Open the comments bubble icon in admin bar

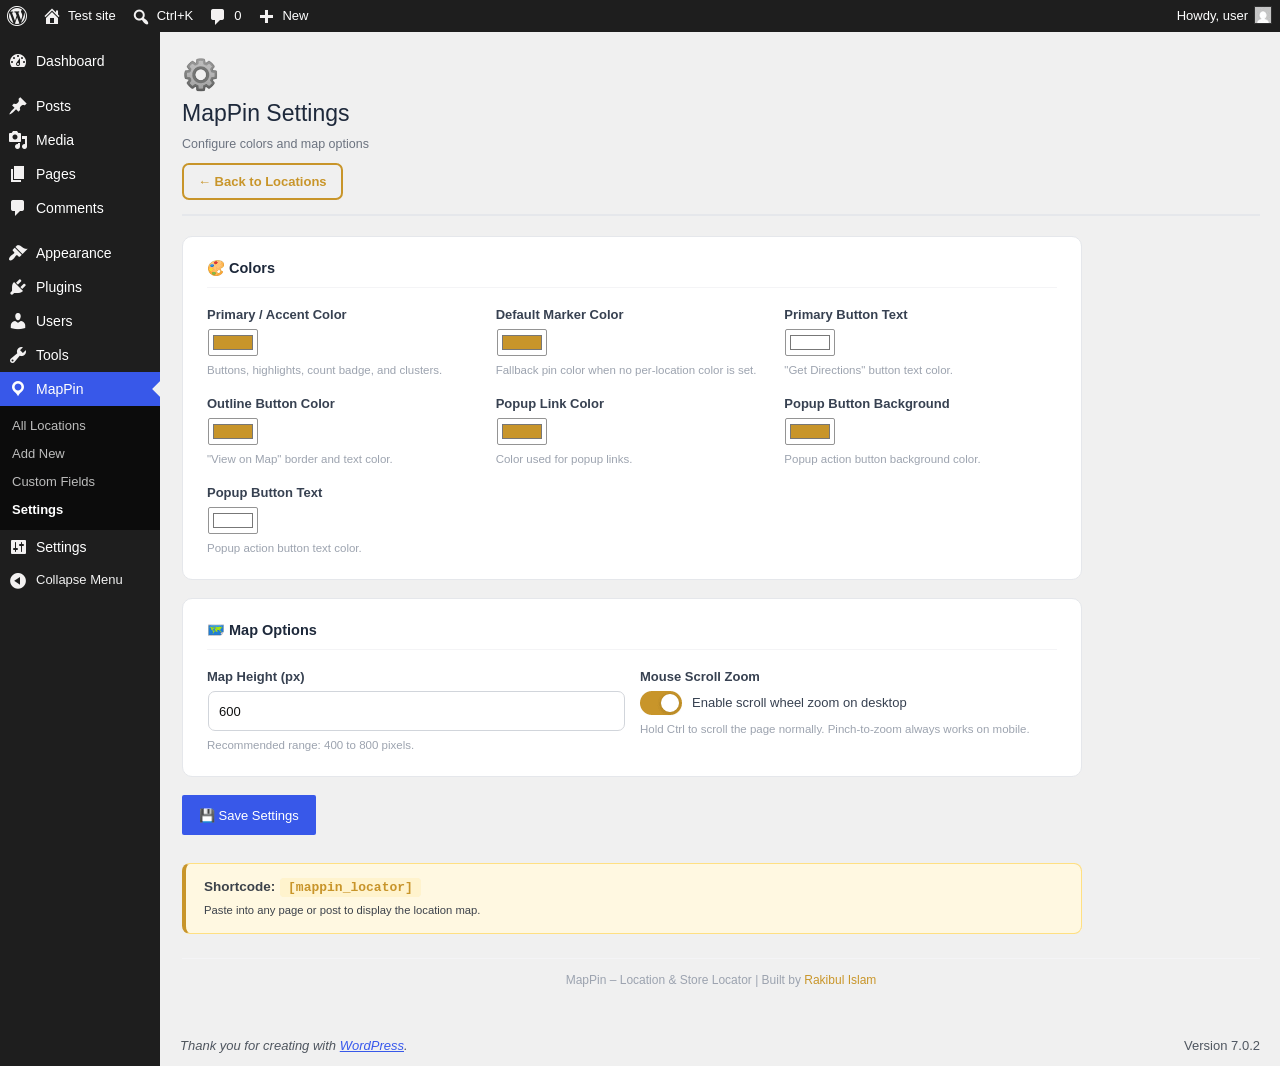pos(217,16)
